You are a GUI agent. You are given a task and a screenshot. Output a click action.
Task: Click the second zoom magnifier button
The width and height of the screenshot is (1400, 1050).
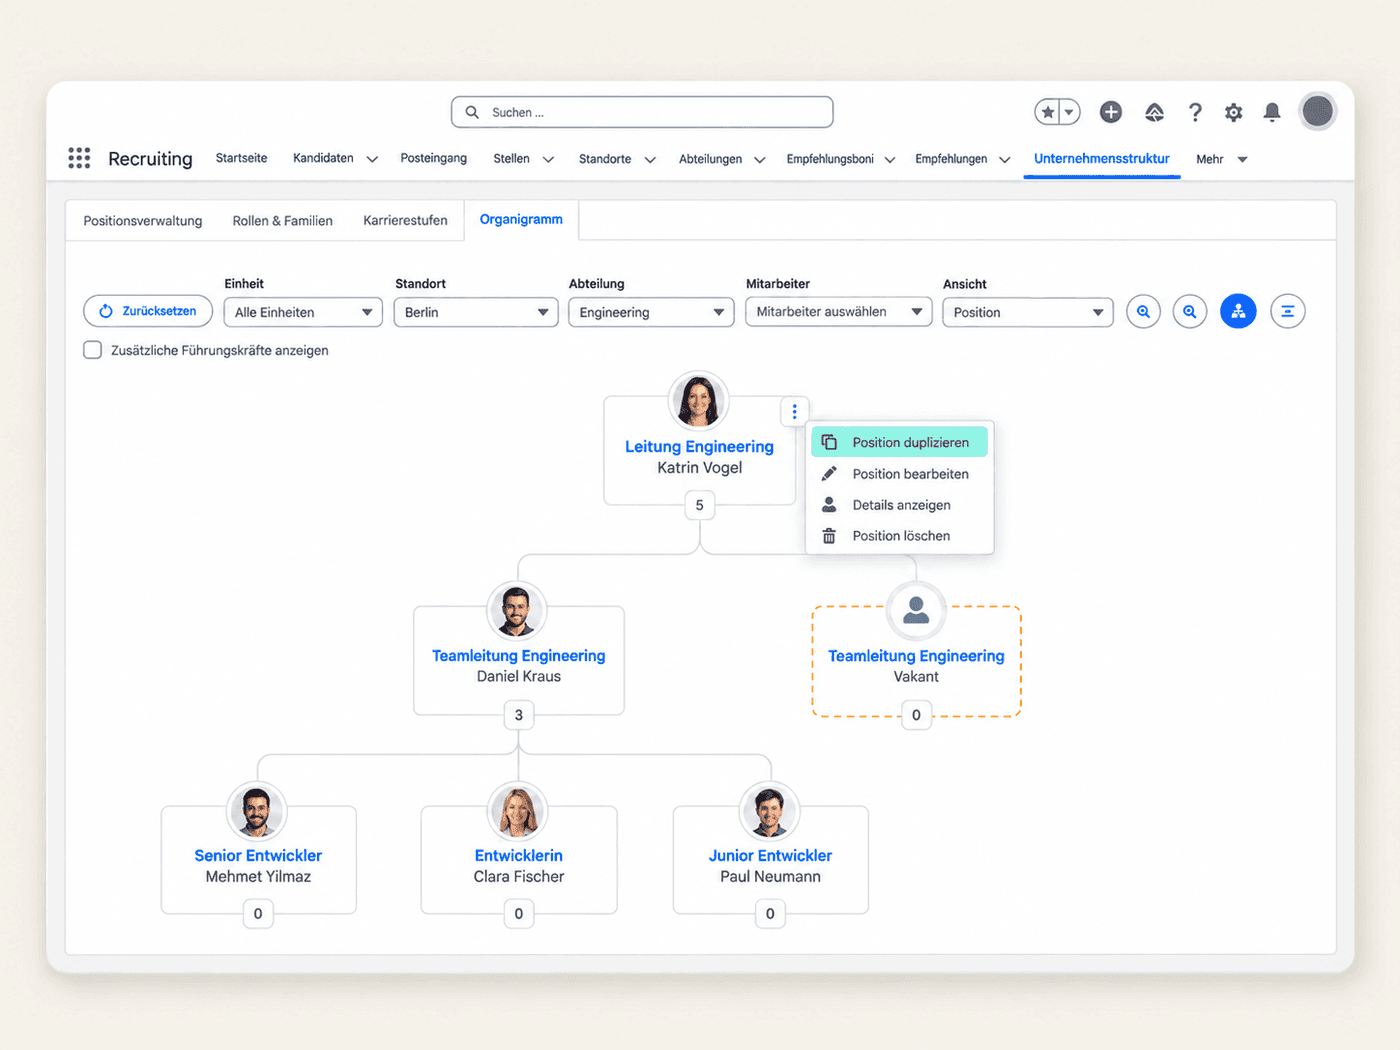coord(1190,311)
